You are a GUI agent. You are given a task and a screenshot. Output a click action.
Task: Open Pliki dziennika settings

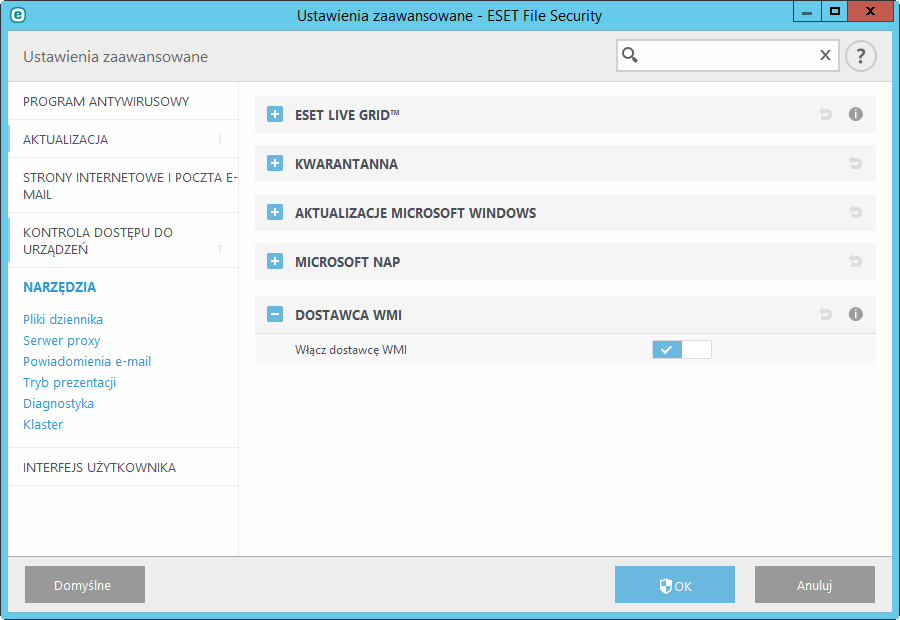click(x=63, y=319)
